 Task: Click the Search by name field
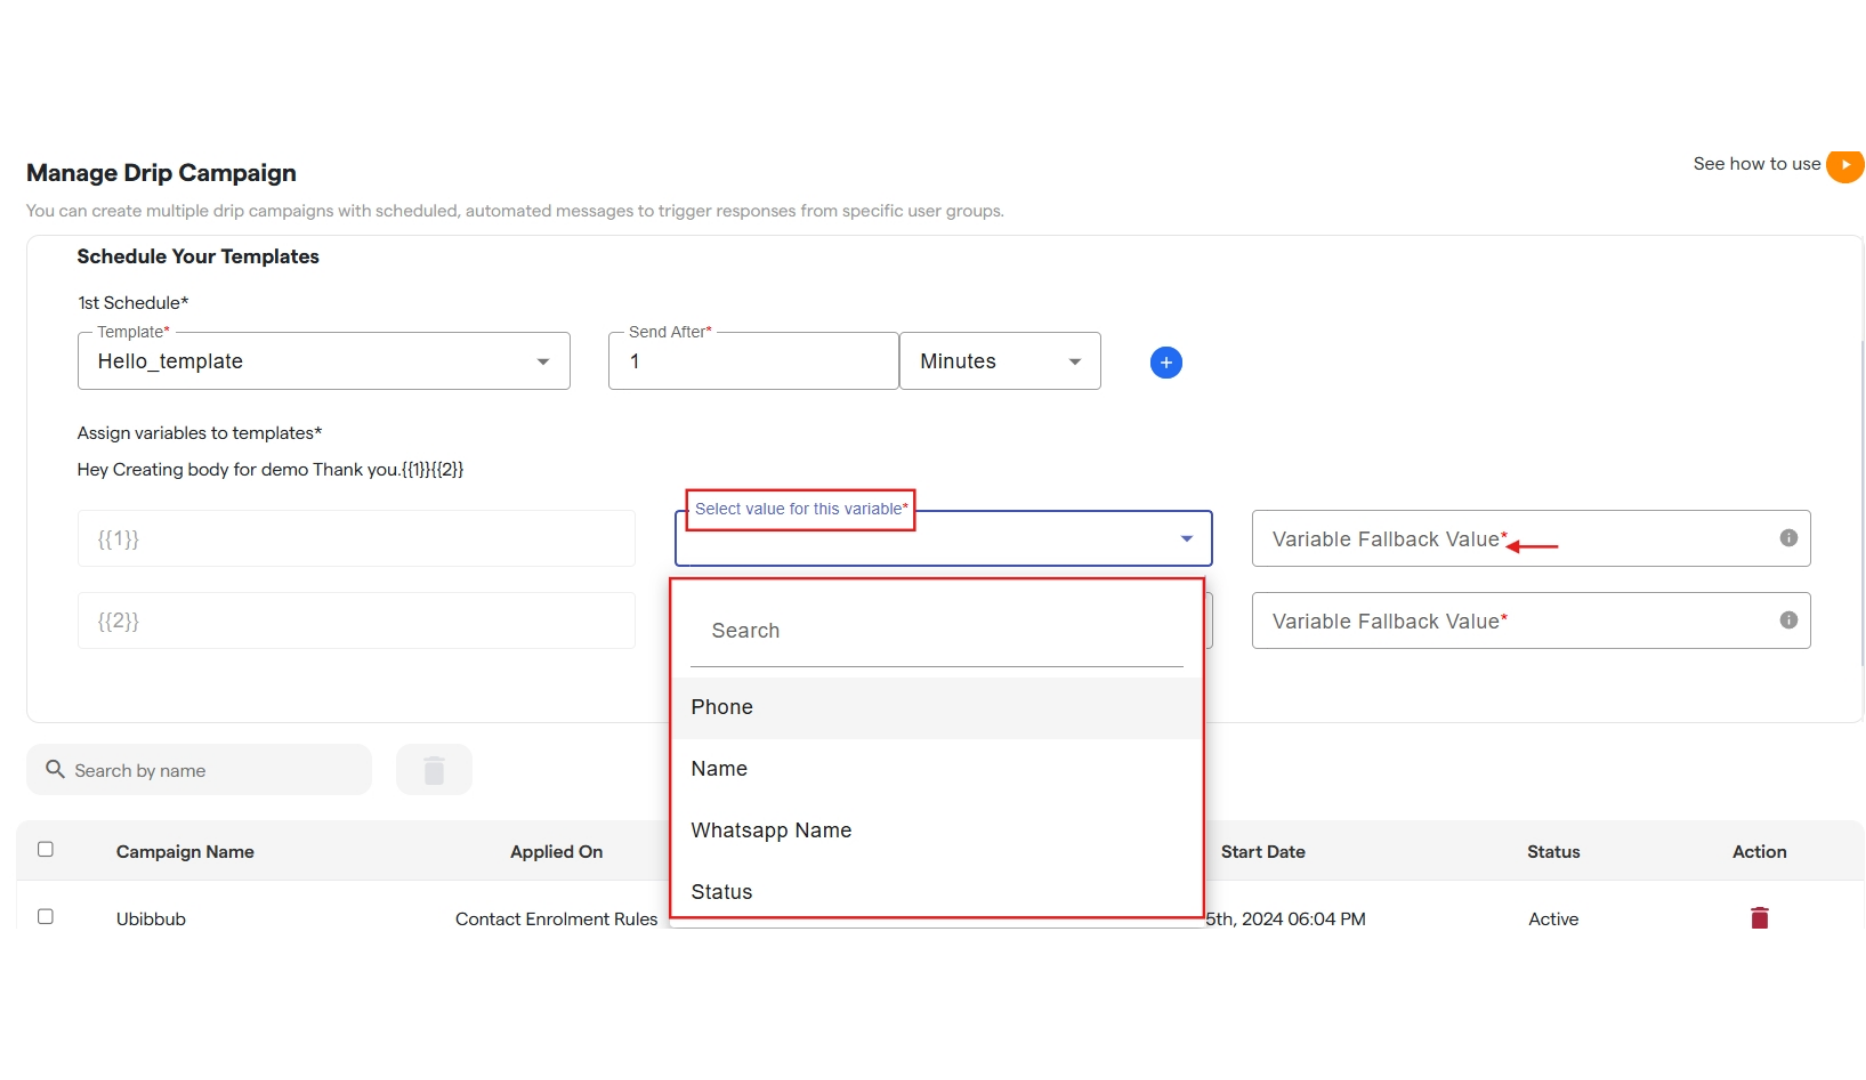(x=199, y=770)
